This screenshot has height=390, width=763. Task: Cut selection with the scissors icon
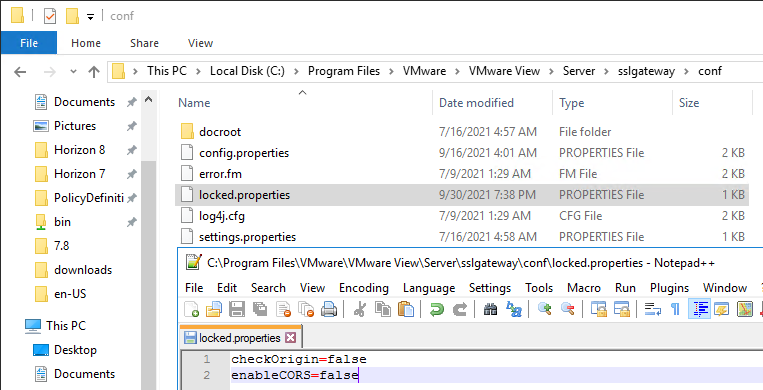click(360, 309)
